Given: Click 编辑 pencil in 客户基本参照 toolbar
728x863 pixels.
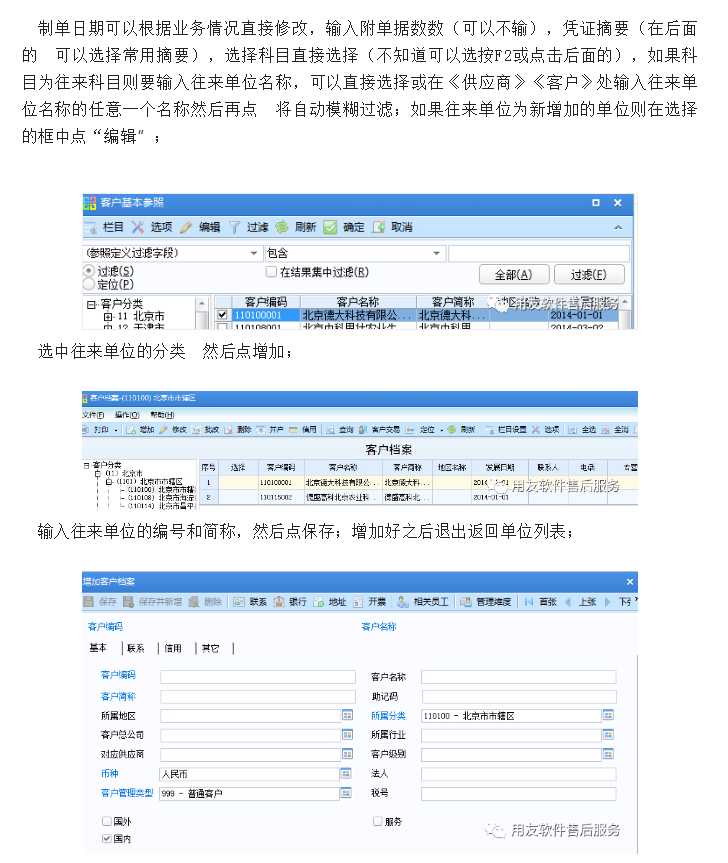Looking at the screenshot, I should point(200,227).
